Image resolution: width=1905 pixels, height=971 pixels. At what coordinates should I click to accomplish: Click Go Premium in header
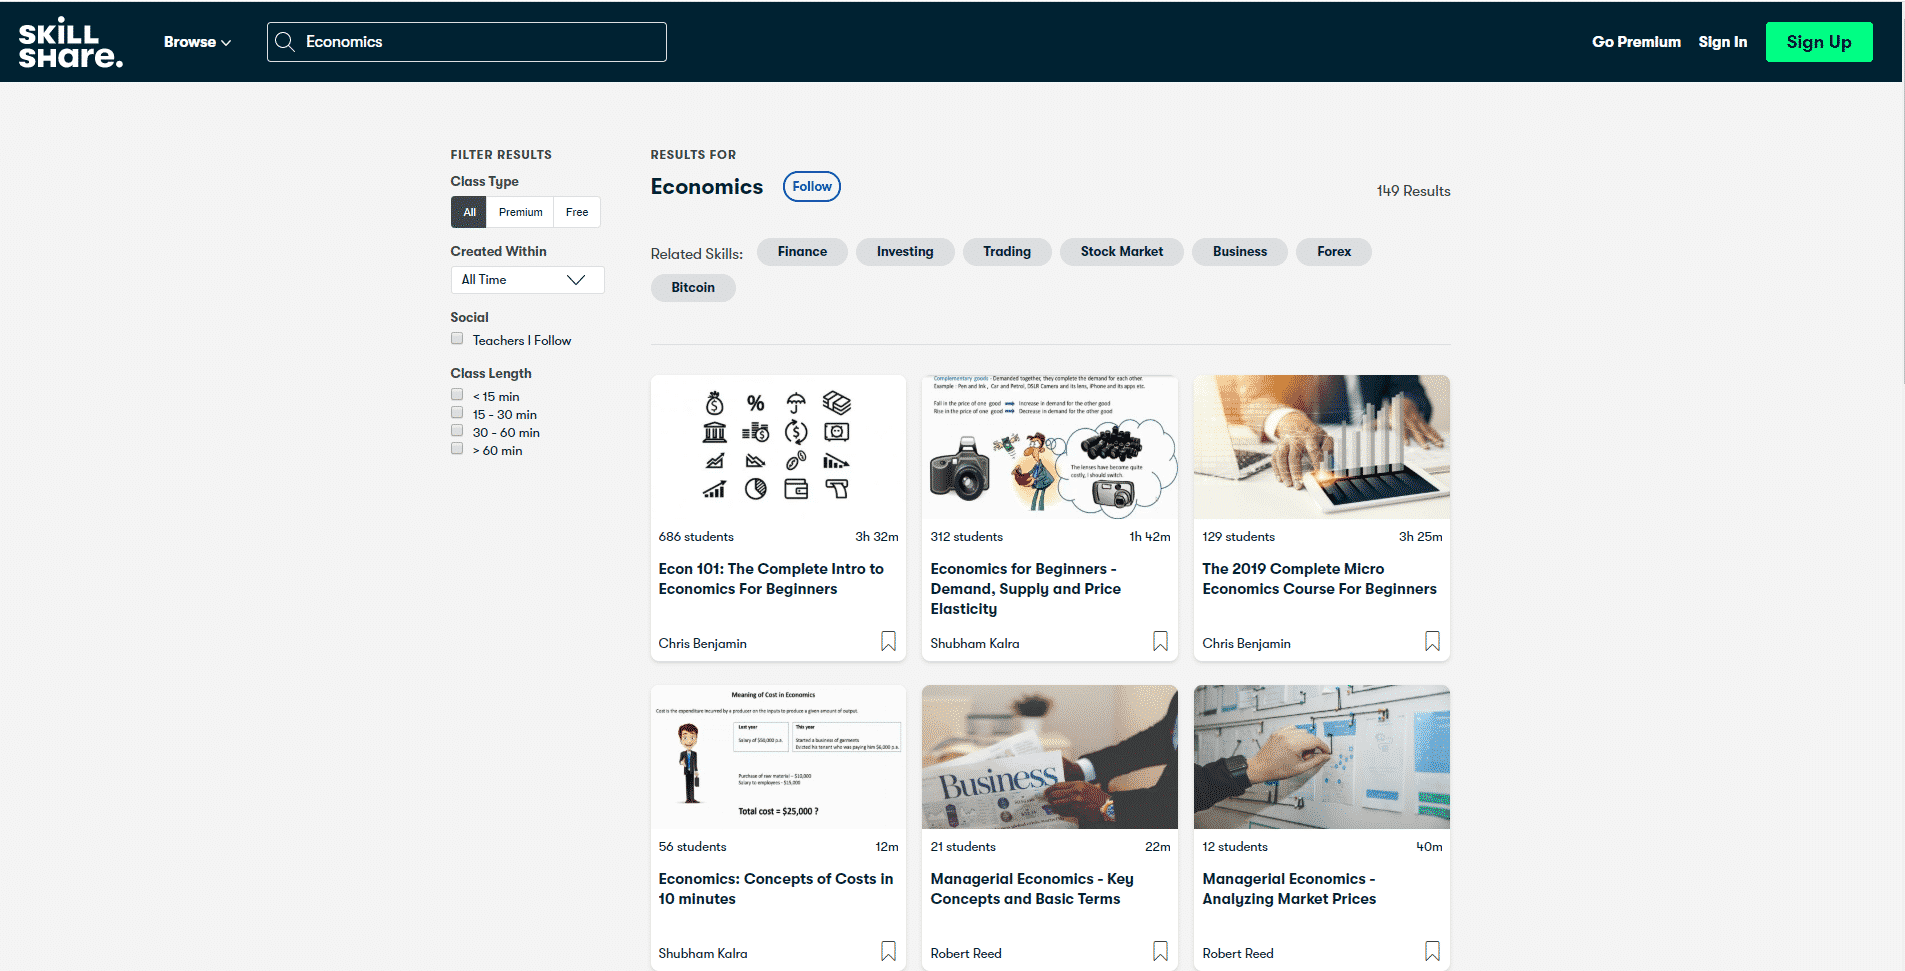[x=1636, y=42]
